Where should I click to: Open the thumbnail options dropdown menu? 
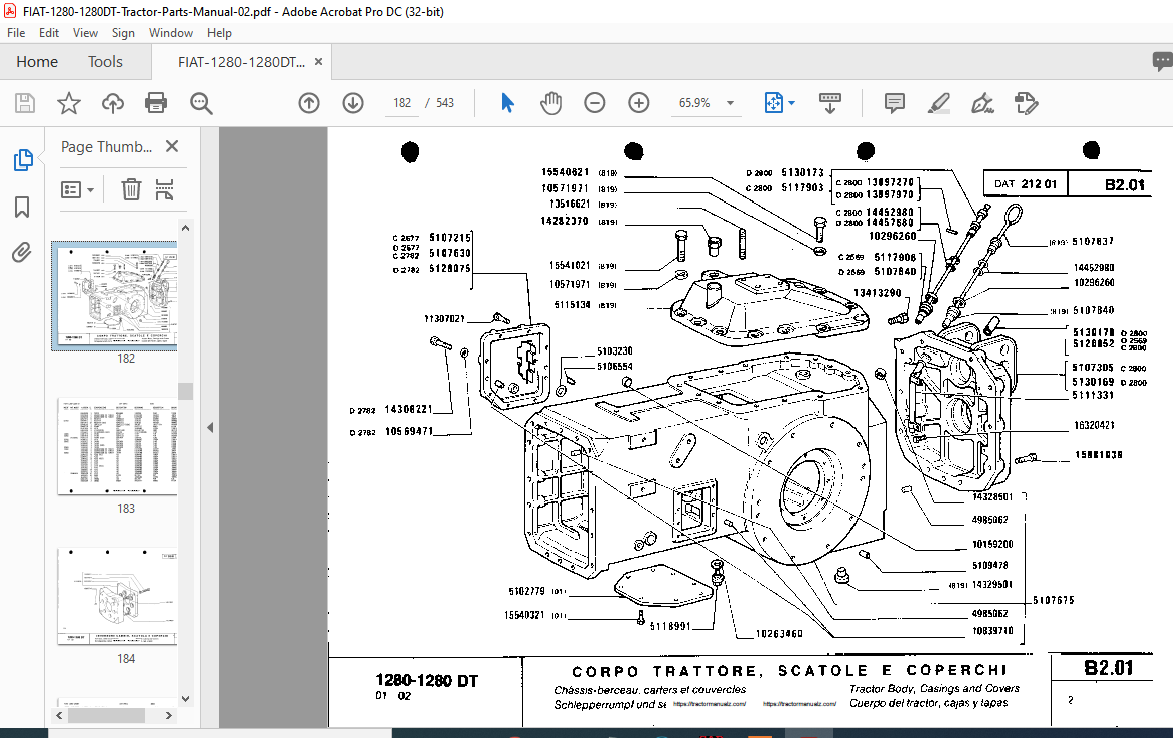tap(77, 189)
